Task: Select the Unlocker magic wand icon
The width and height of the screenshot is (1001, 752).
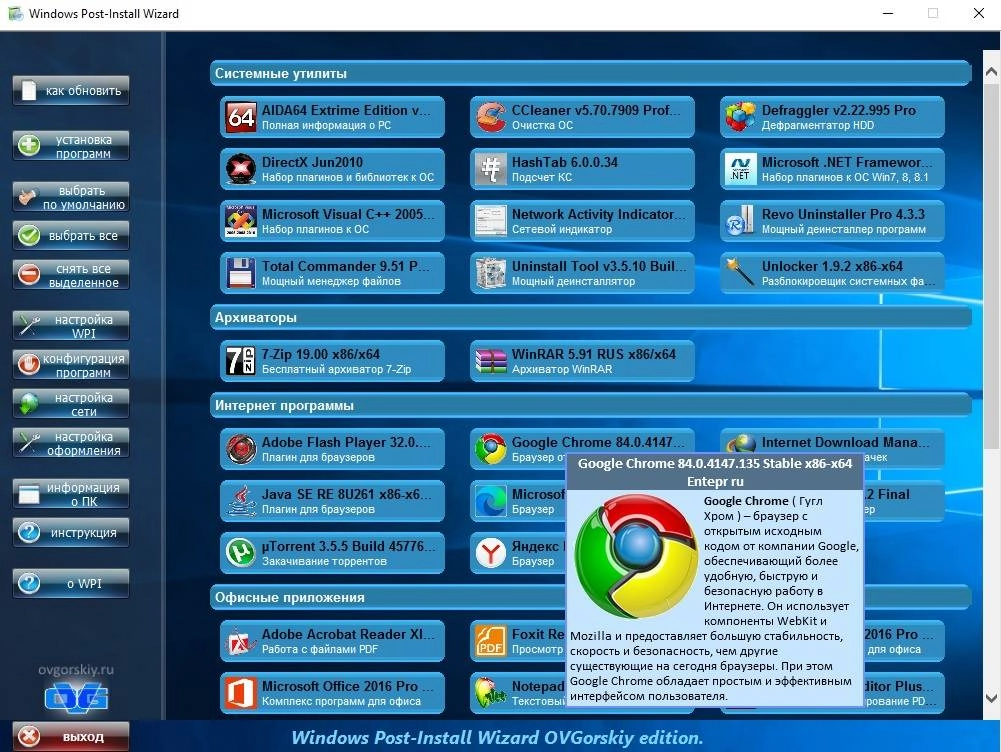Action: 740,272
